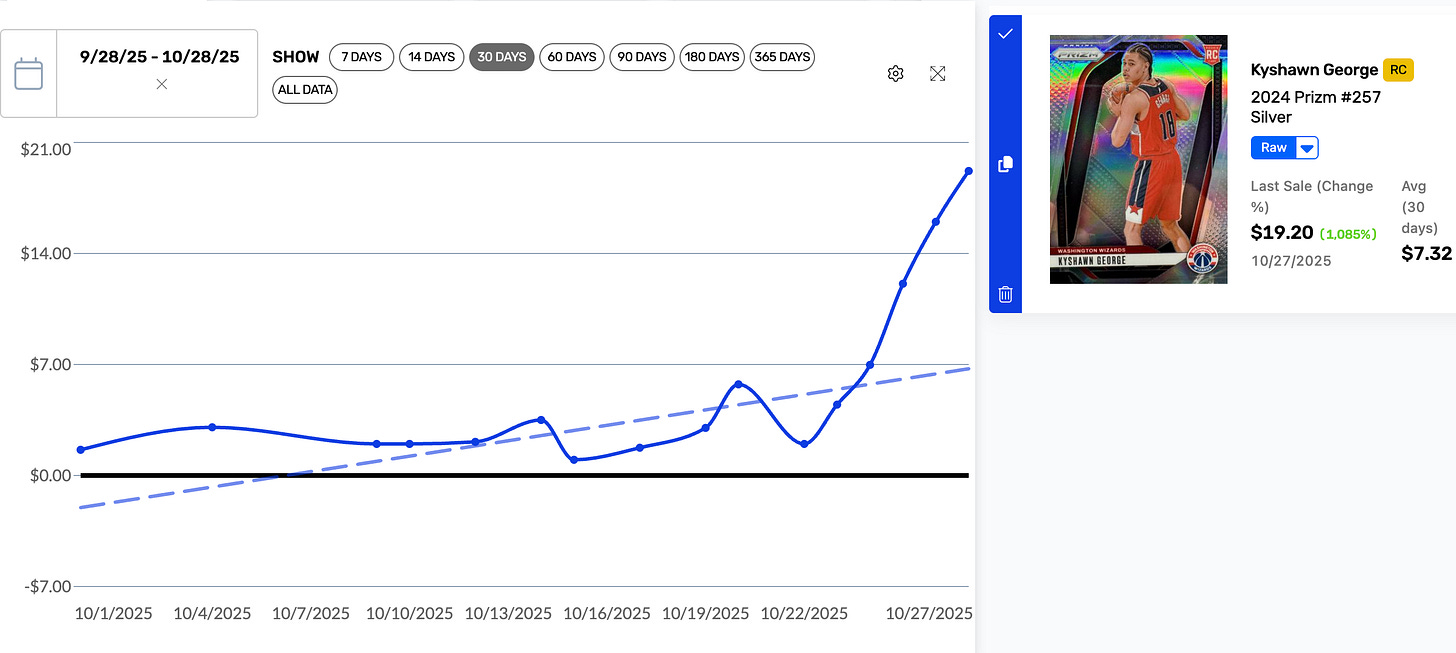Select the last data point on chart
This screenshot has height=653, width=1456.
[969, 171]
